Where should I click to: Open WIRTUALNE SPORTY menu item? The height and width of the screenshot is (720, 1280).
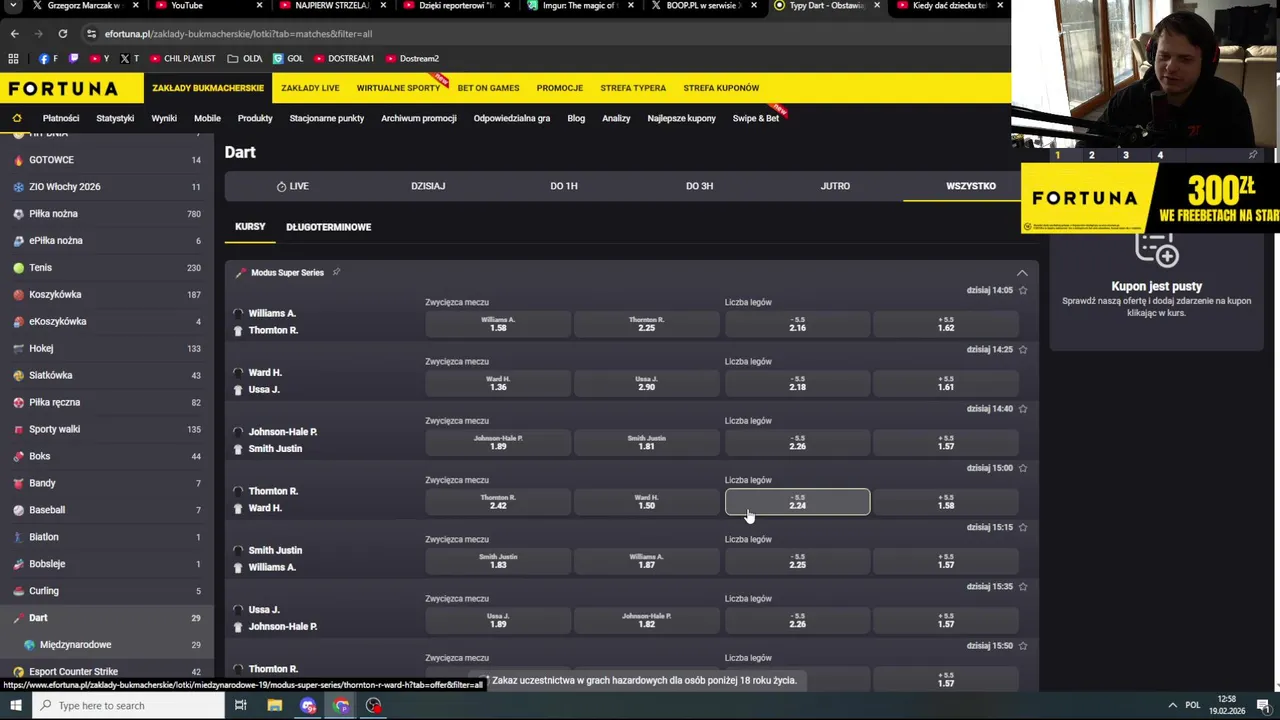pyautogui.click(x=398, y=88)
